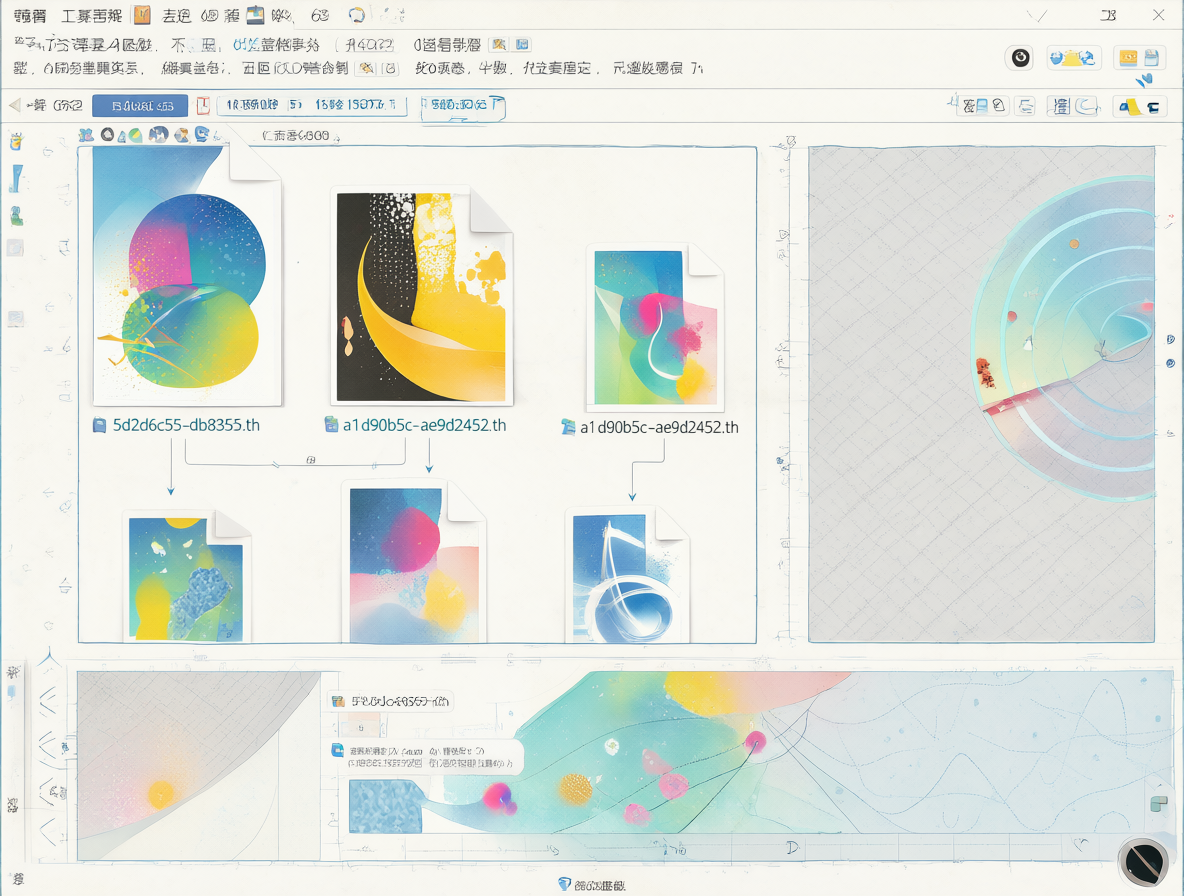This screenshot has width=1184, height=896.
Task: Select a1d90b5c-ae9d2452.th under the black-and-yellow thumbnail
Action: tap(424, 426)
